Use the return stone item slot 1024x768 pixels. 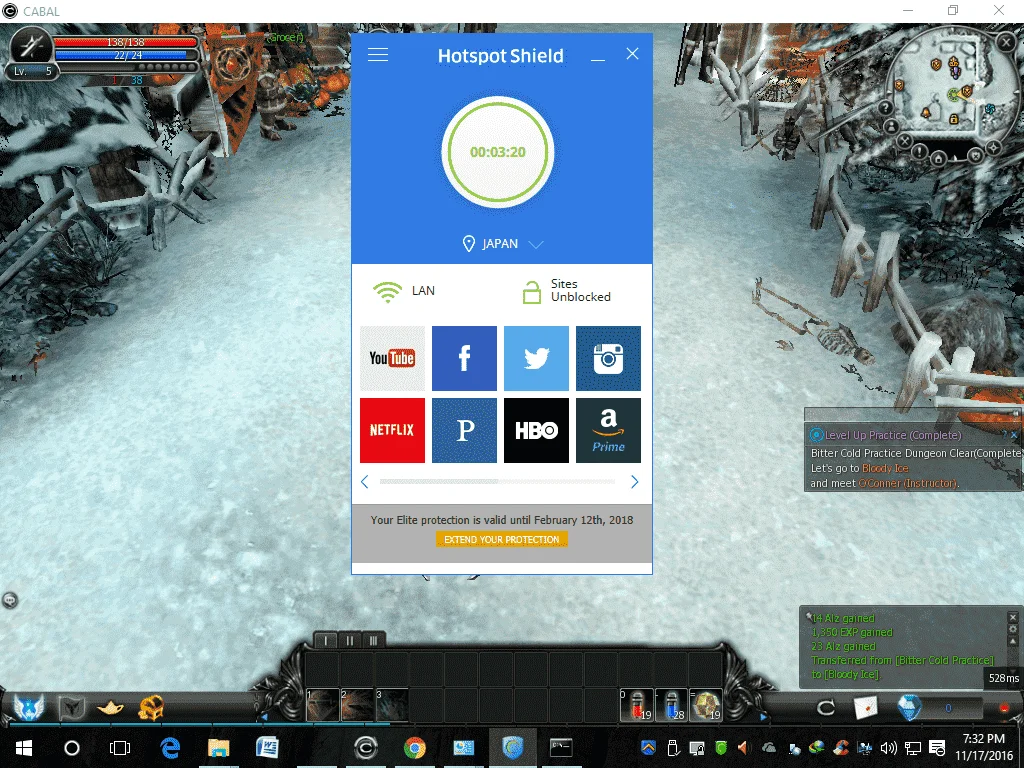(706, 705)
